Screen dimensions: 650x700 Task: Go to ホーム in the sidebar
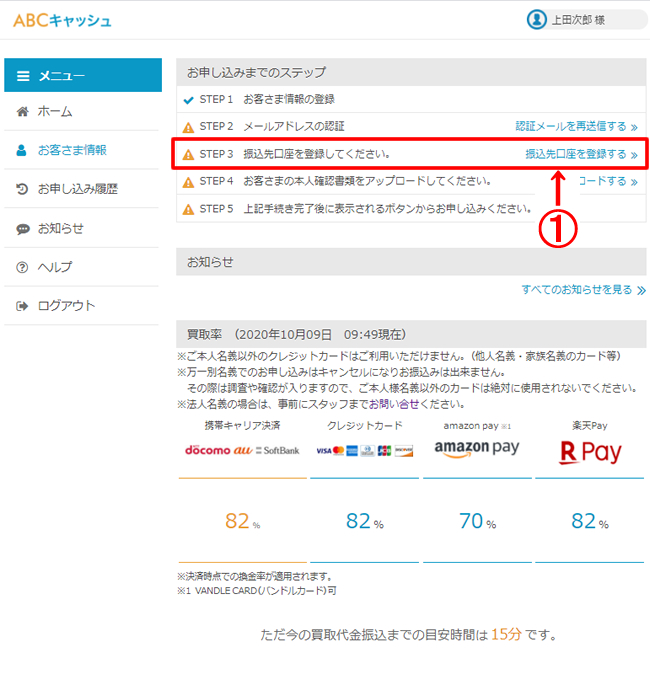(55, 111)
